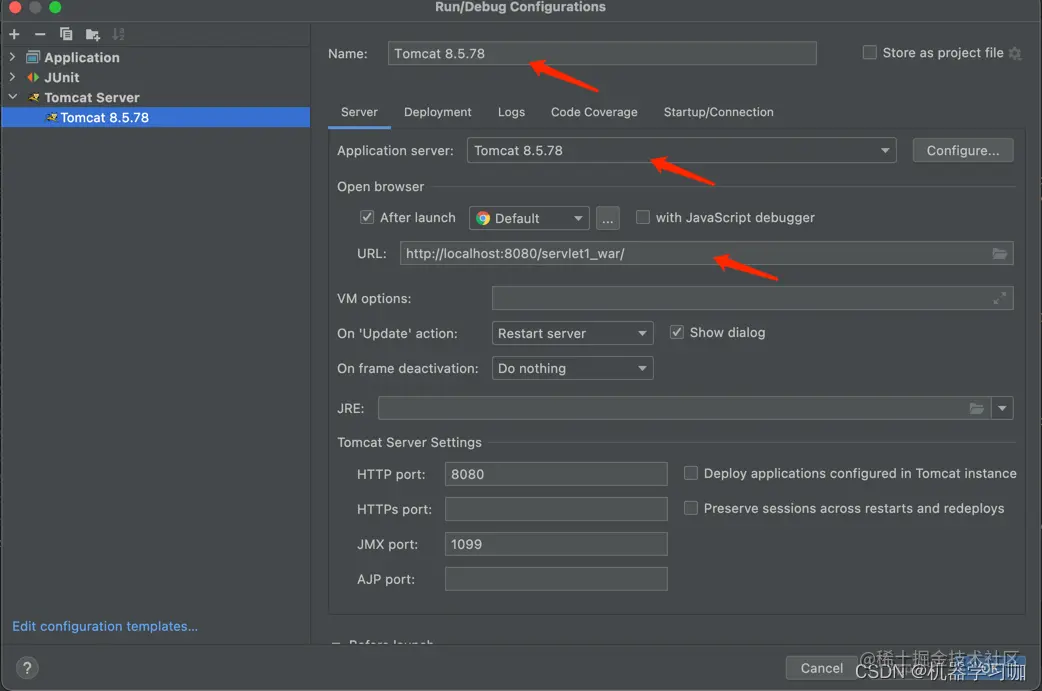Click the HTTPs port field
1042x691 pixels.
click(556, 509)
